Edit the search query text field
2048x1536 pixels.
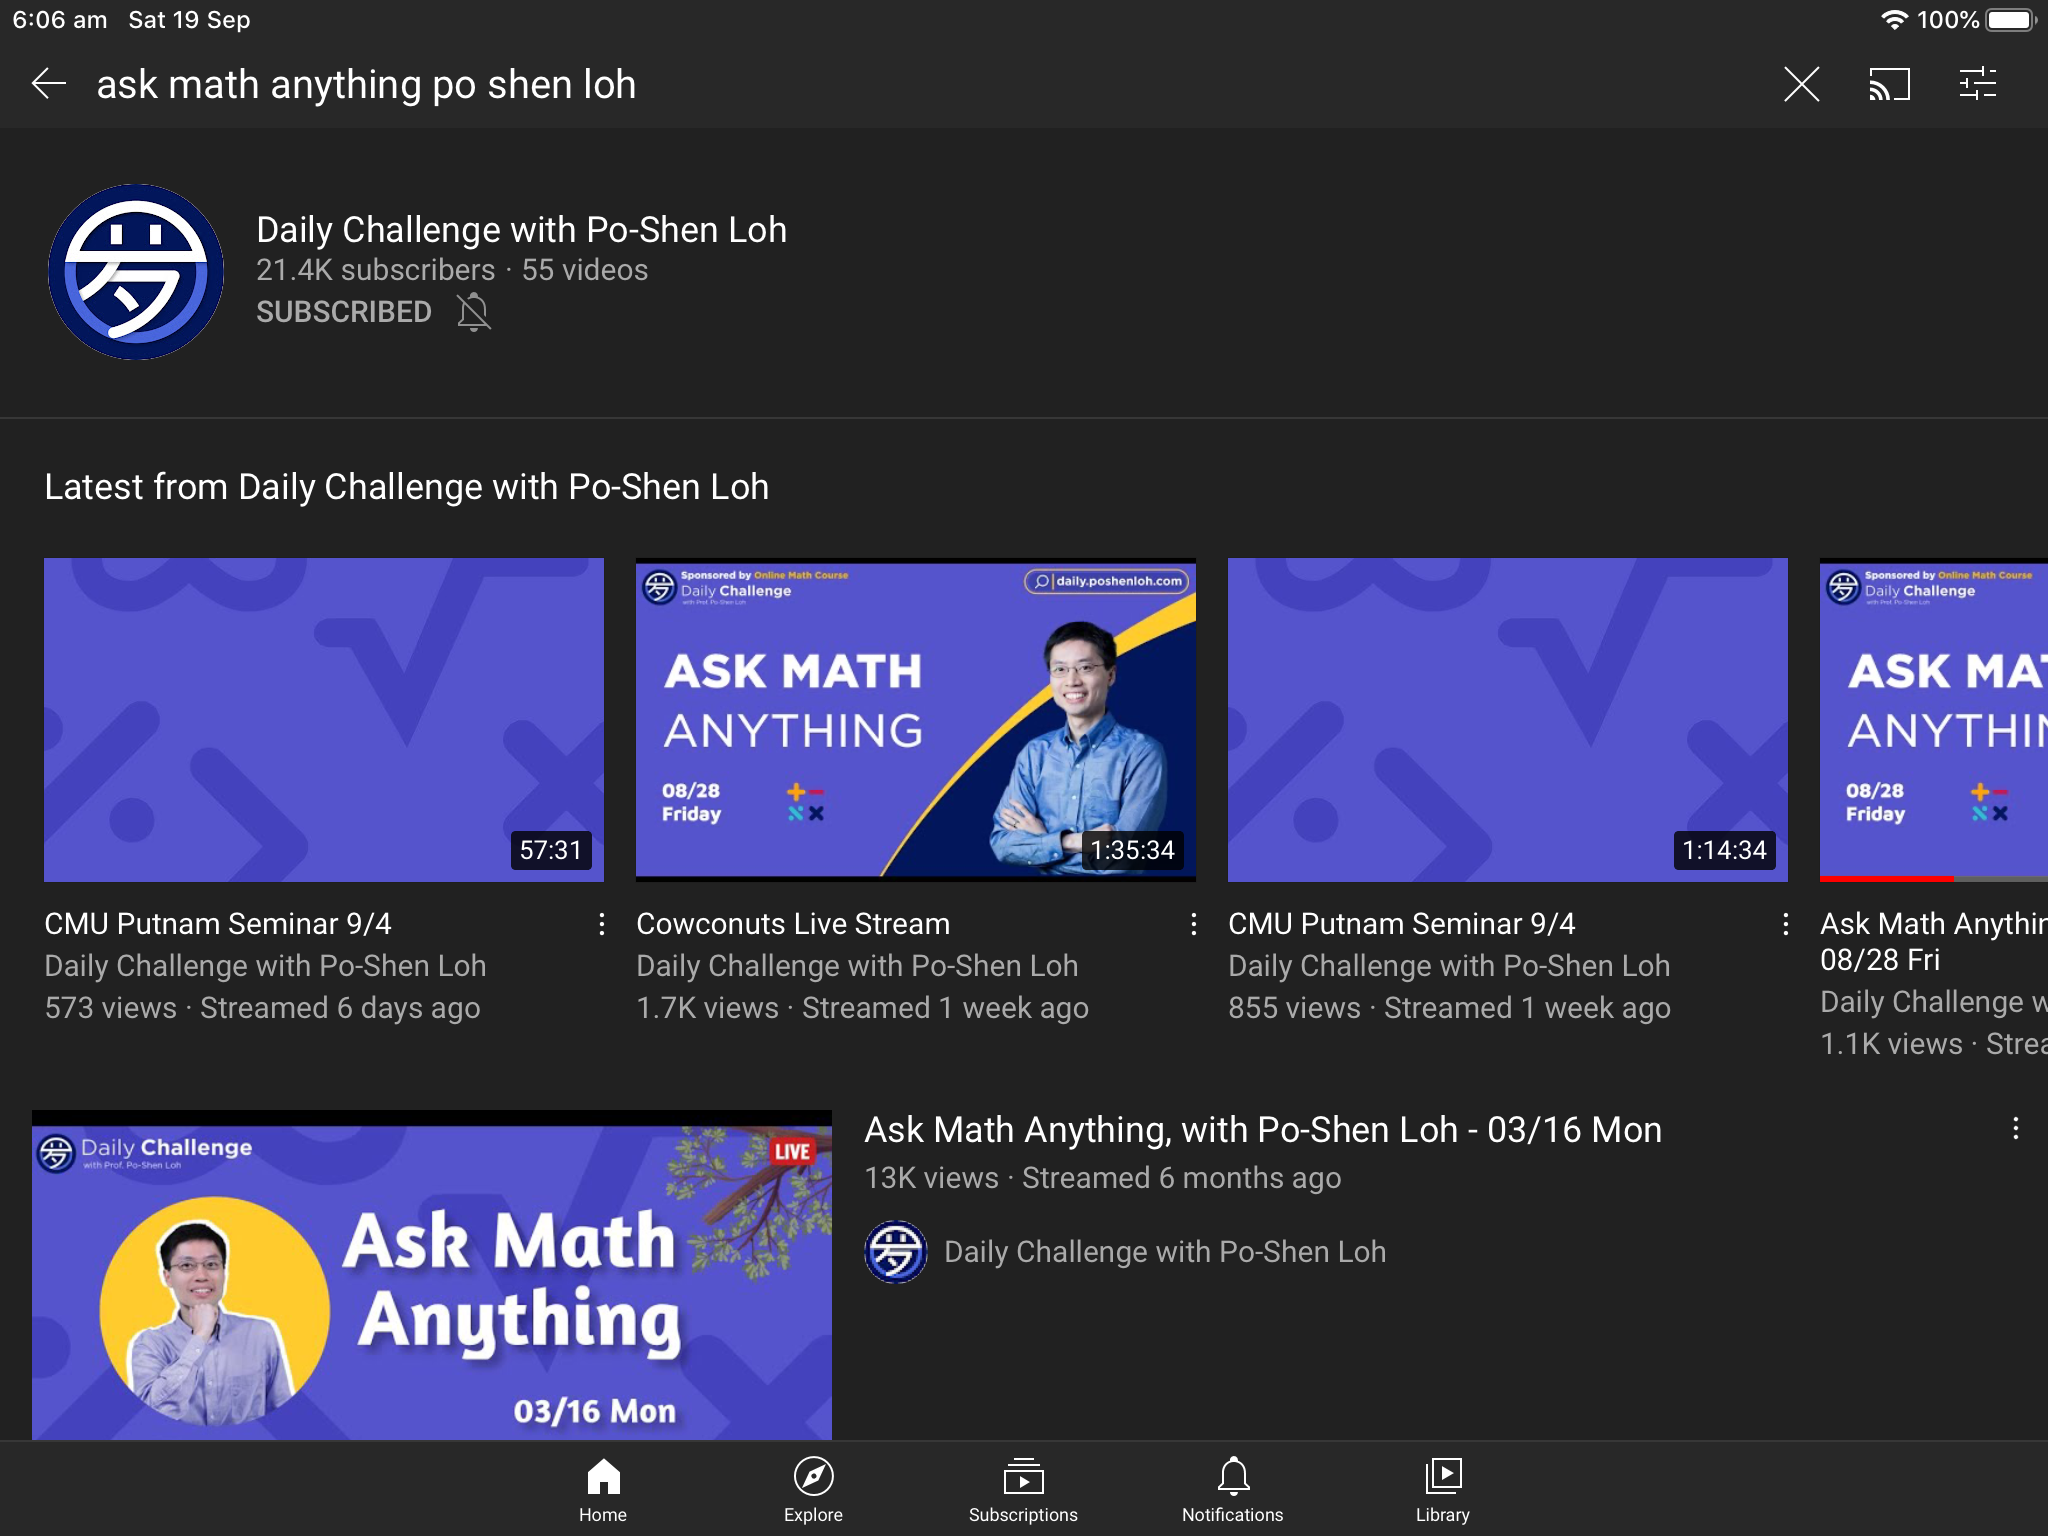[x=366, y=84]
